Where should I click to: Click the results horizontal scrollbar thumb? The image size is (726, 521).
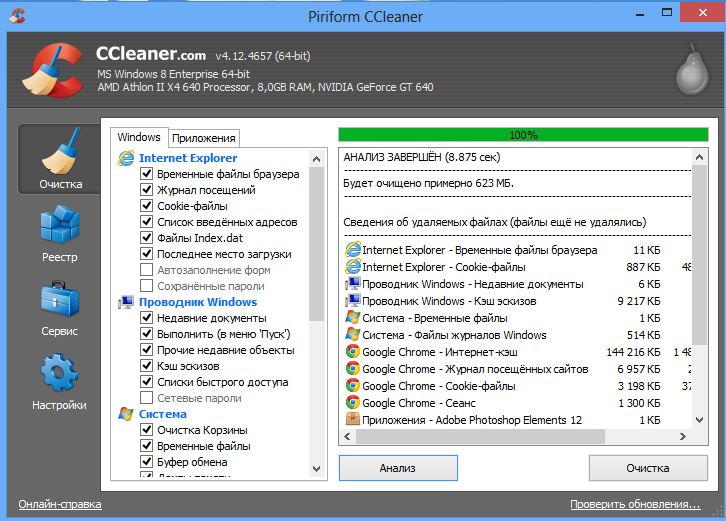click(480, 436)
